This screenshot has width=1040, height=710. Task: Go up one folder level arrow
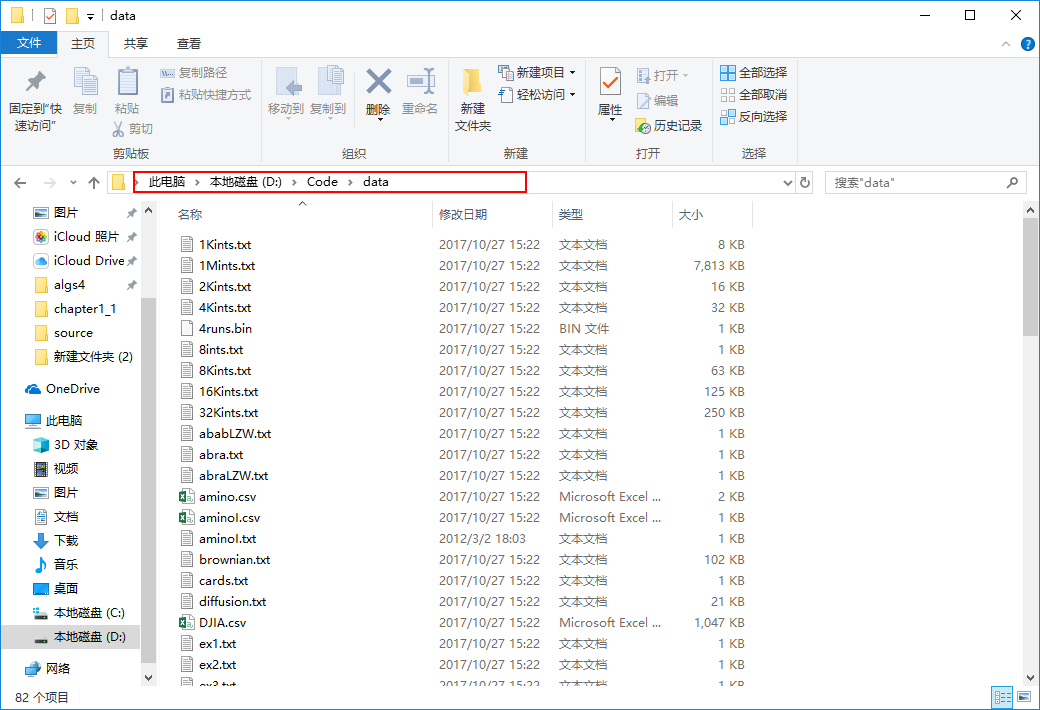click(x=94, y=182)
